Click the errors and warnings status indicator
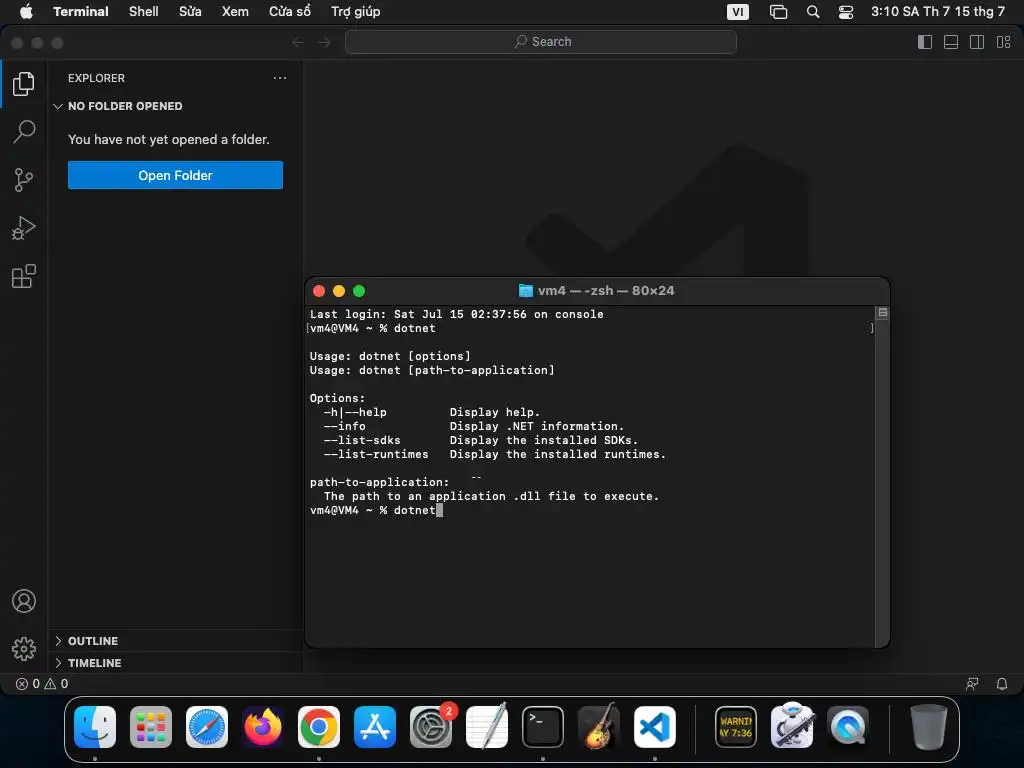This screenshot has width=1024, height=768. [x=42, y=684]
